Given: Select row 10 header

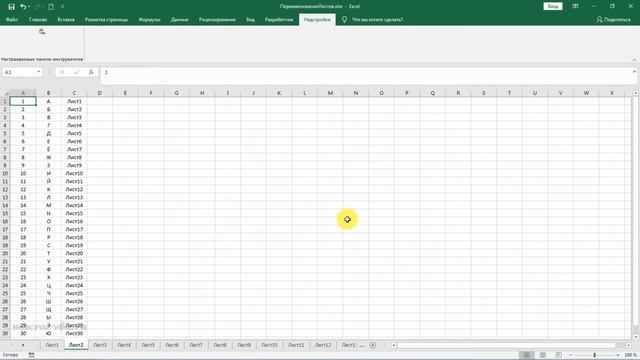Looking at the screenshot, I should [5, 173].
